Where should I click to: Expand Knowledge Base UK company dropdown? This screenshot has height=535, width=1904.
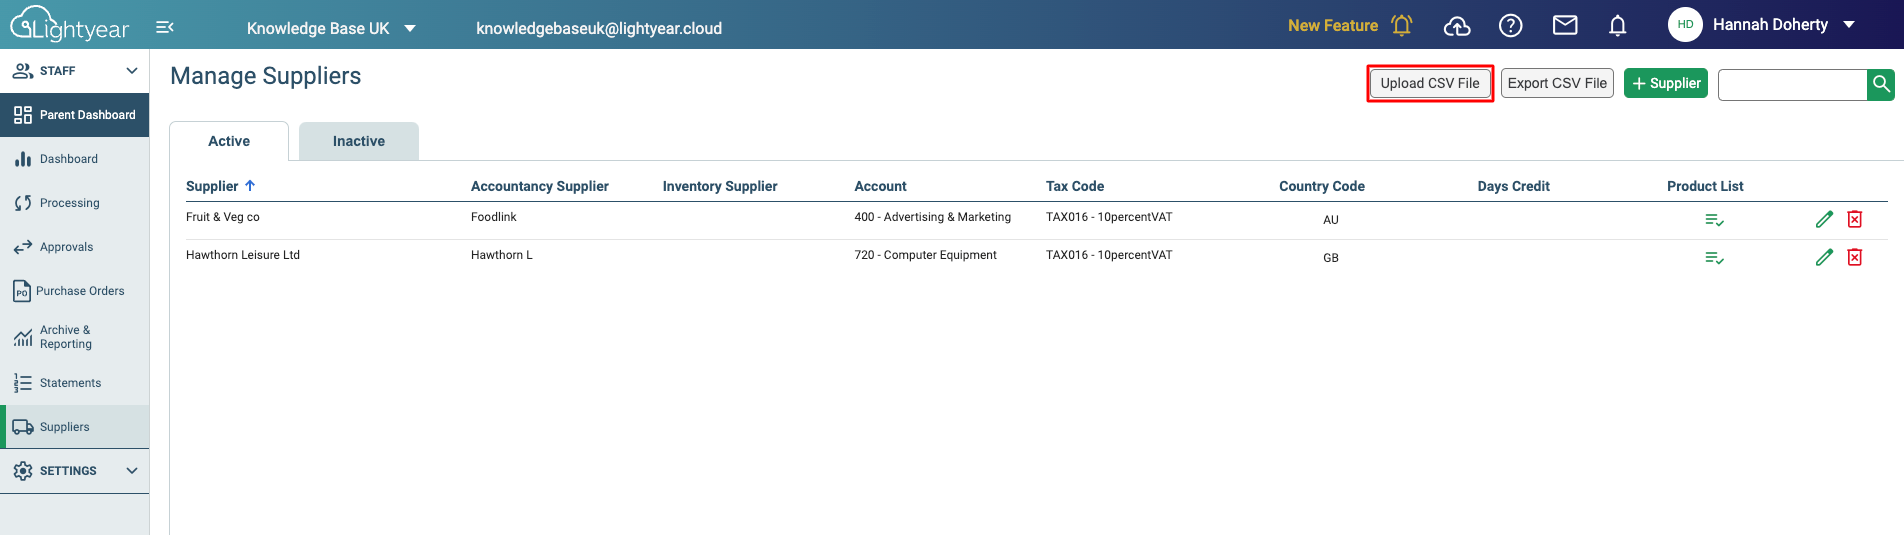(410, 28)
